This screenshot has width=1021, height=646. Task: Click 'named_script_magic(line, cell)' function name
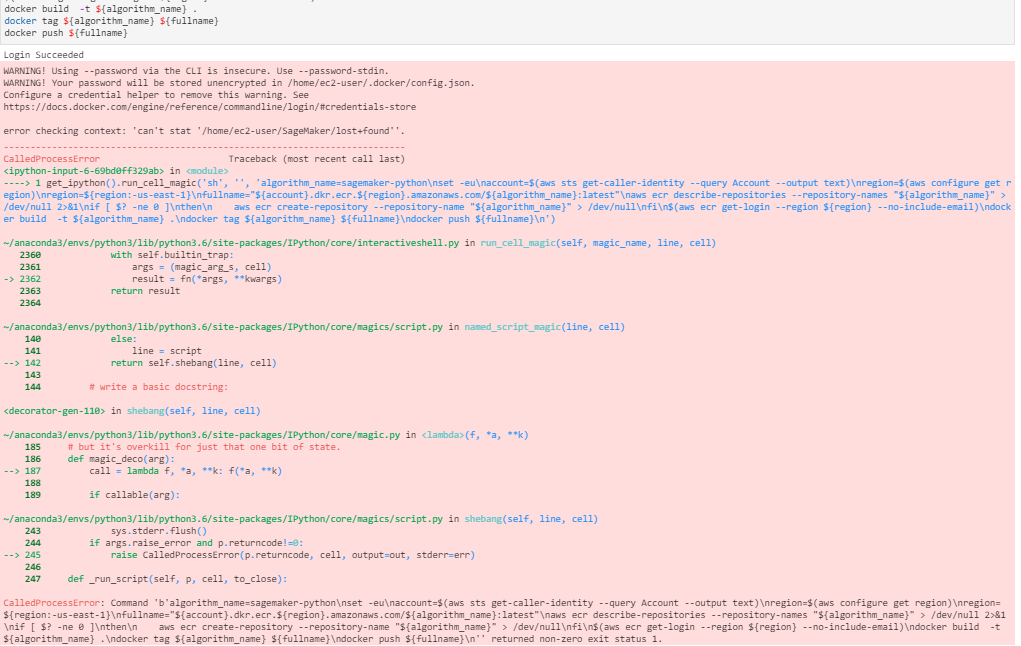click(x=544, y=327)
